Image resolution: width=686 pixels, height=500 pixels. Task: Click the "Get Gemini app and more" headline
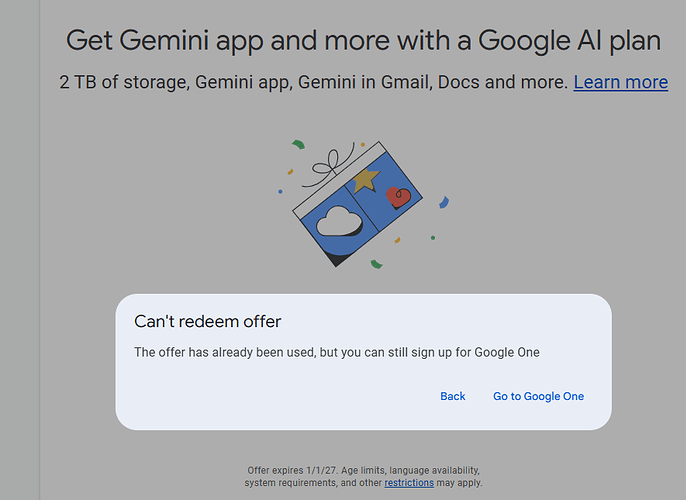pyautogui.click(x=363, y=40)
